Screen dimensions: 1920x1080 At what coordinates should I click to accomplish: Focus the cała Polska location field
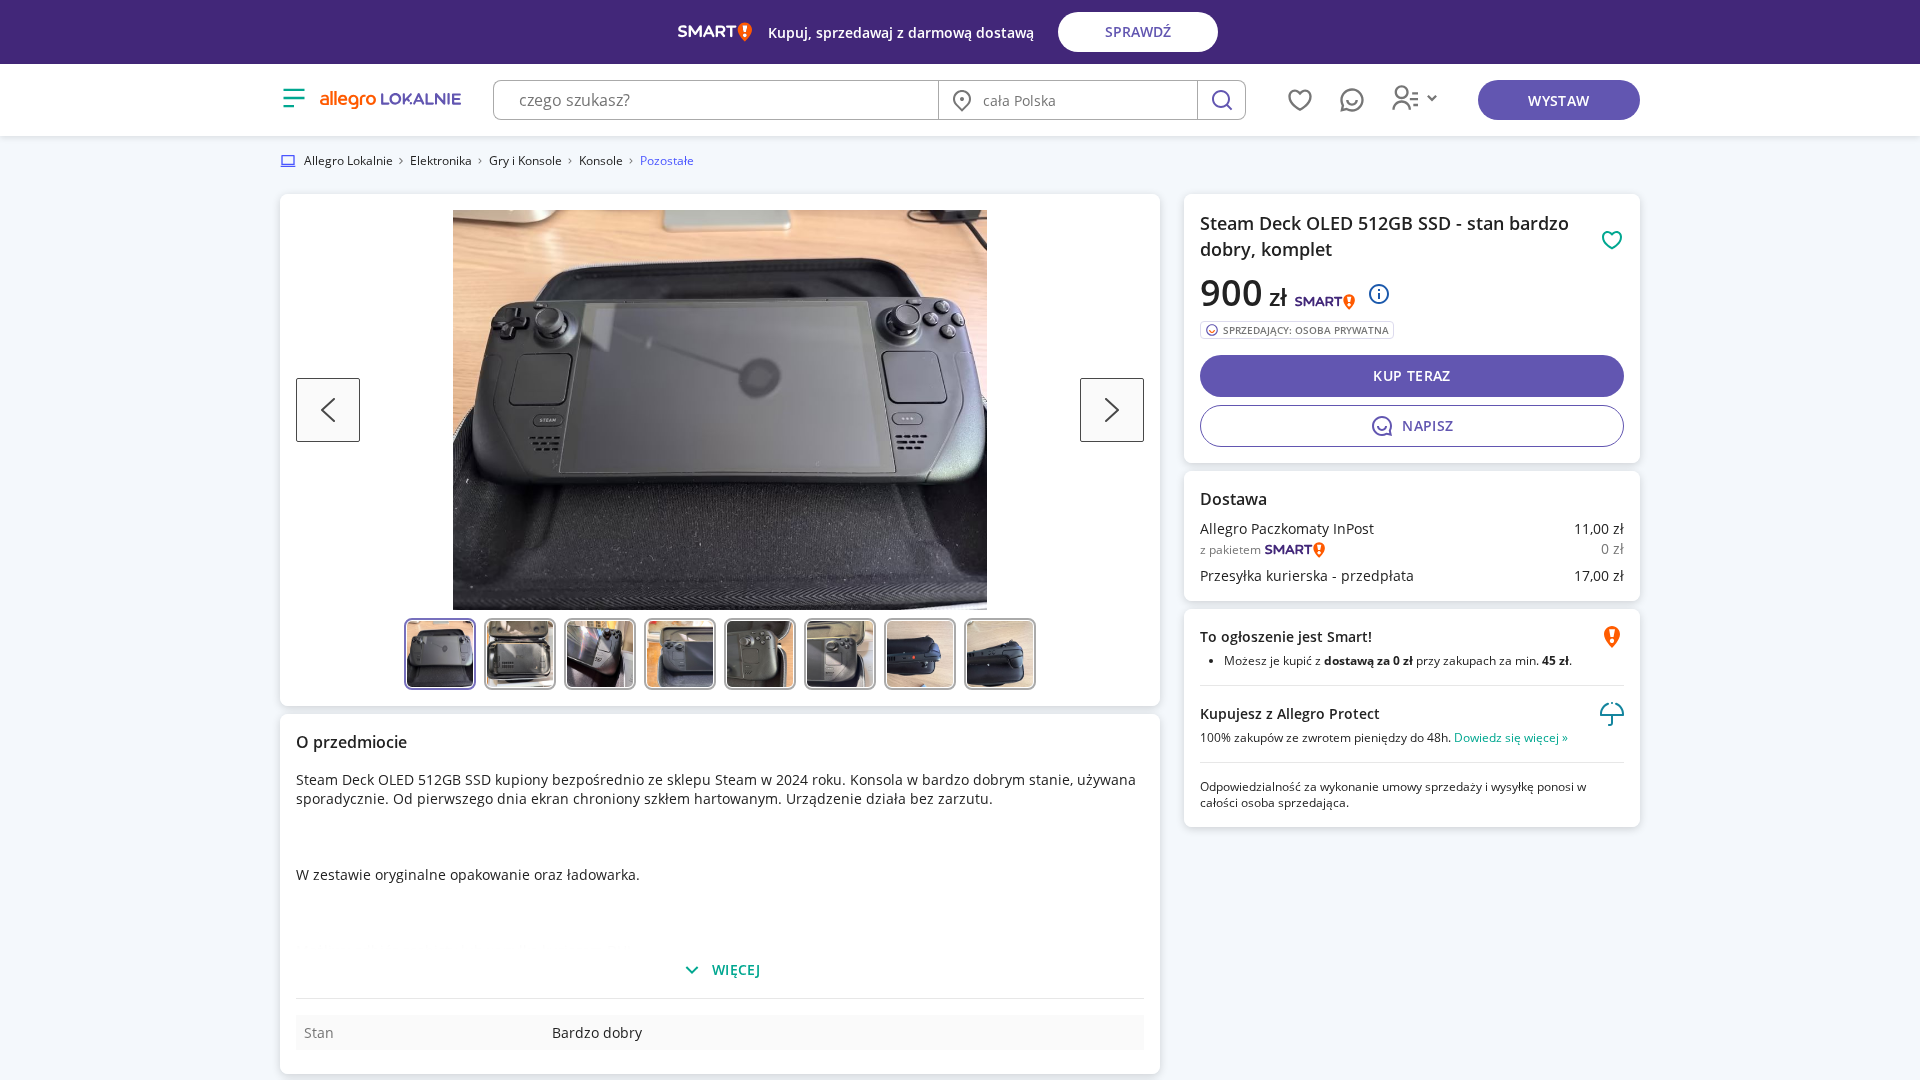tap(1068, 100)
